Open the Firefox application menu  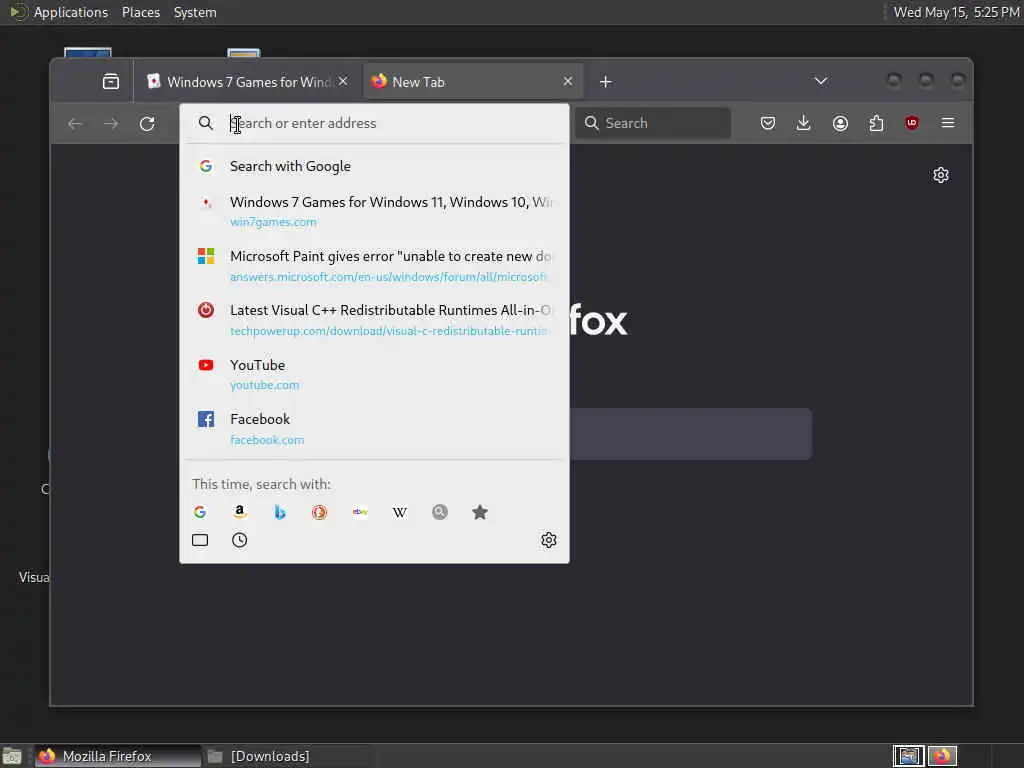coord(948,123)
